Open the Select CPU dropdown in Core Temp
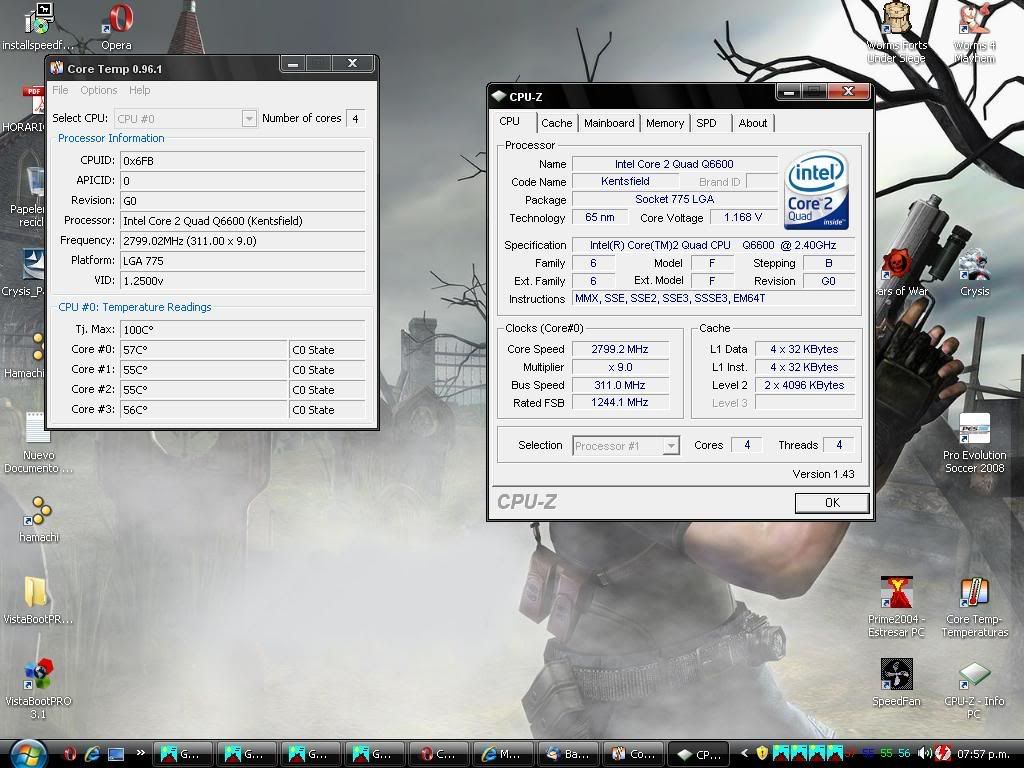This screenshot has width=1024, height=768. coord(185,119)
